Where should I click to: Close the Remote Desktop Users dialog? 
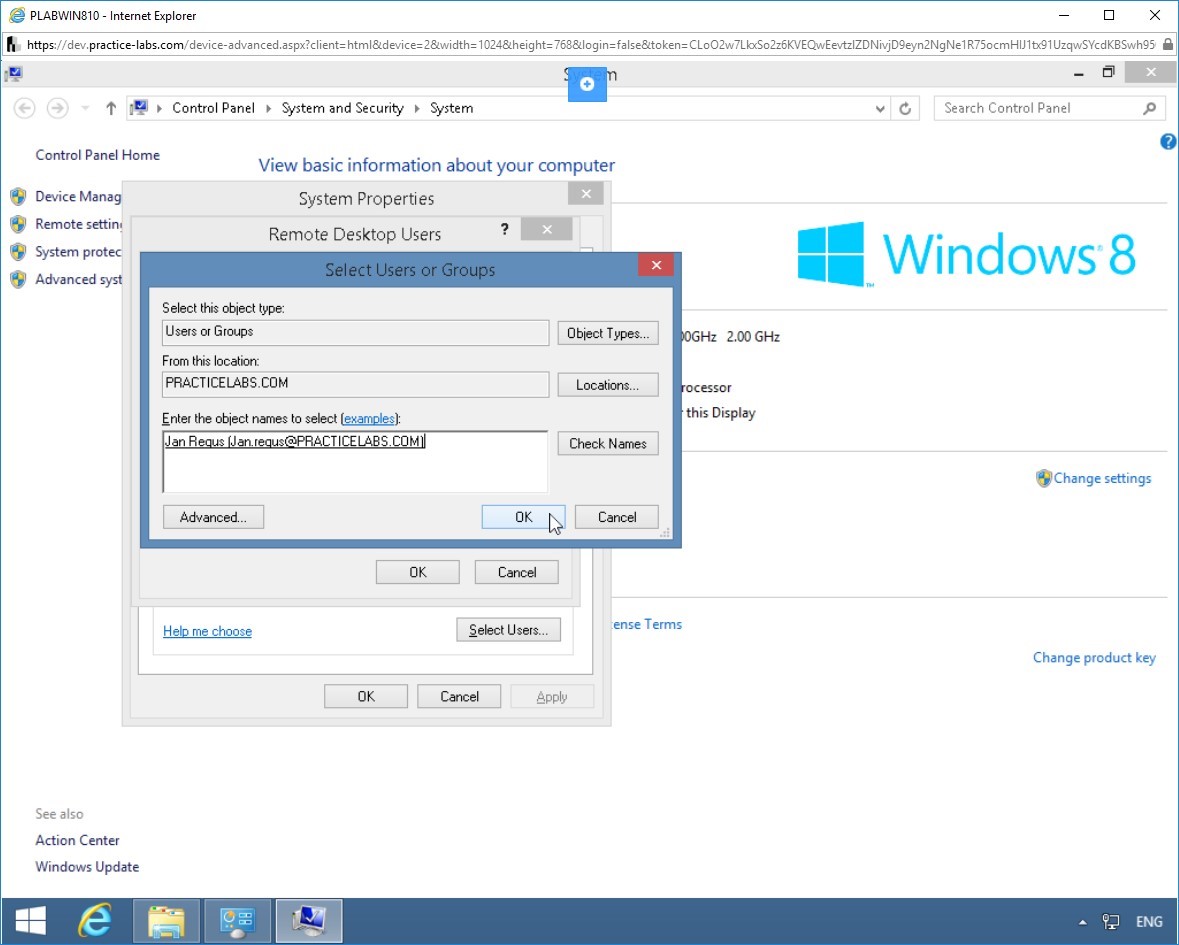click(547, 229)
